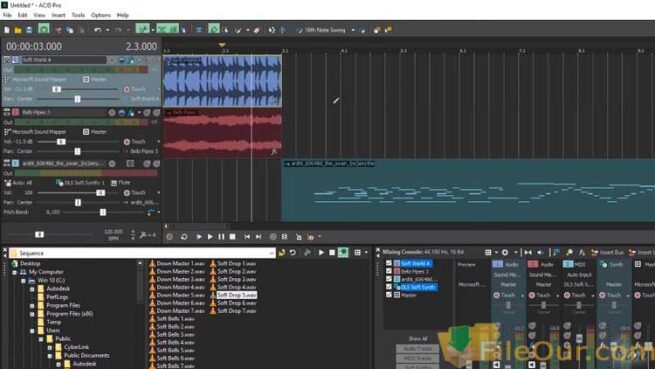Toggle Loop Playback in transport bar
This screenshot has width=655, height=369.
click(184, 237)
